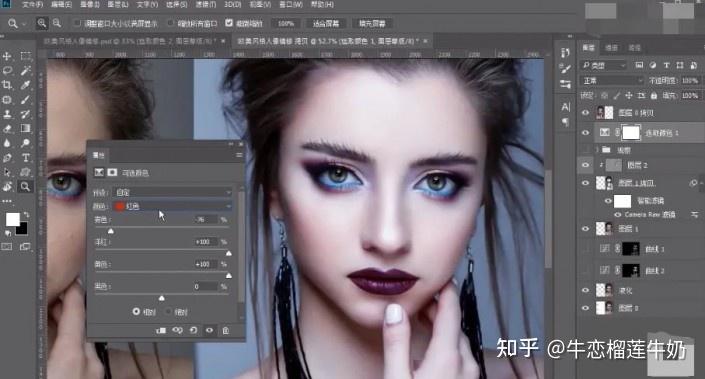Filter layers by type layers icon
Viewport: 705px width, 379px height.
pos(666,65)
